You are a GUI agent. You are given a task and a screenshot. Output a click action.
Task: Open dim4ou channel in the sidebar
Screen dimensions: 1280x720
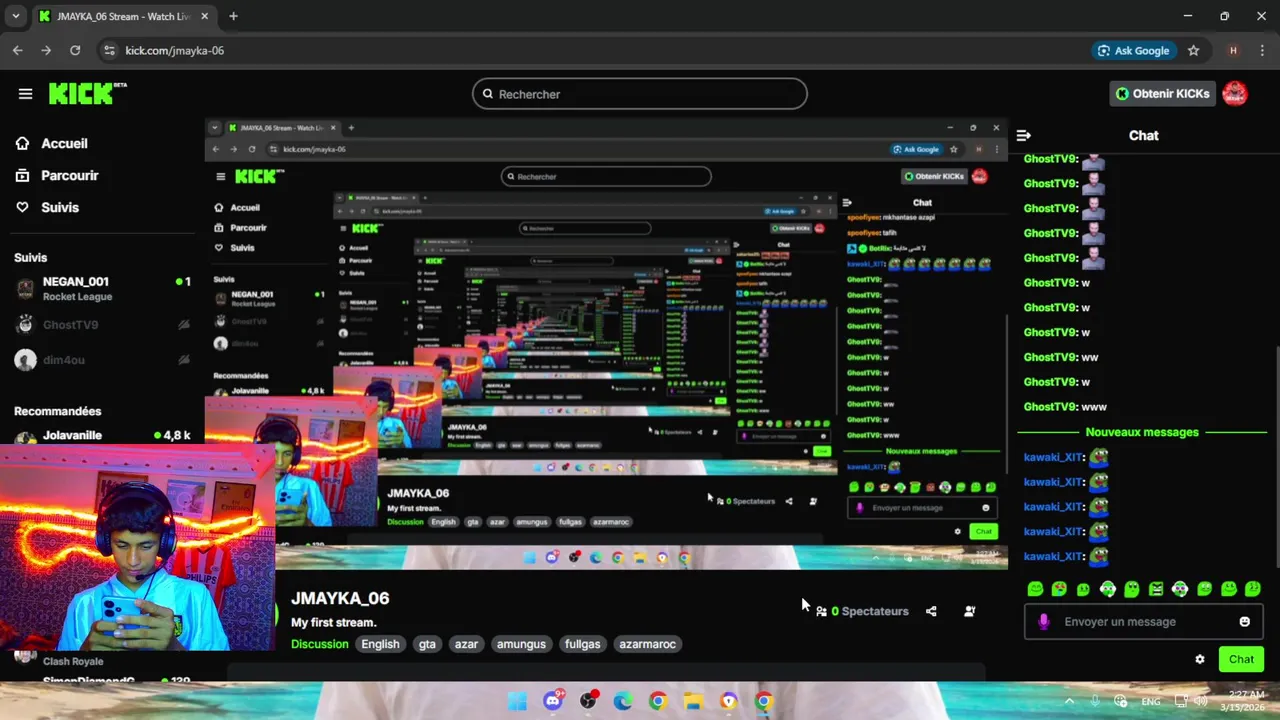coord(102,360)
